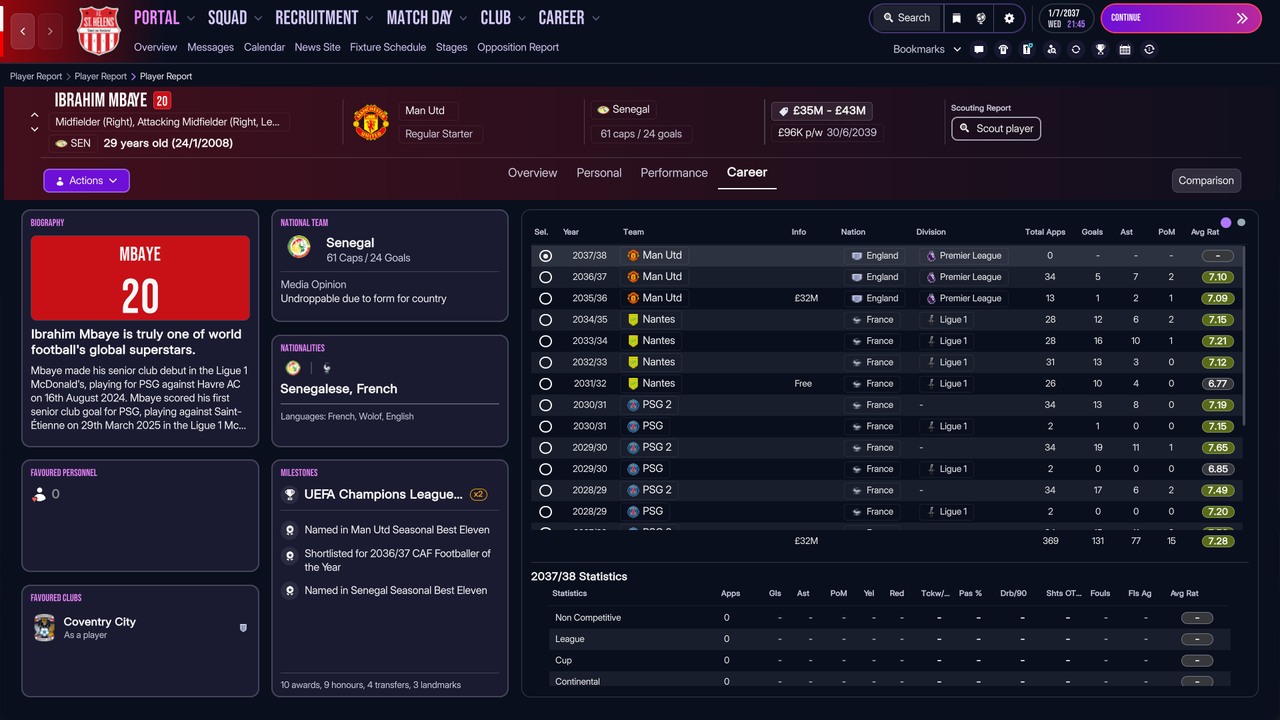Image resolution: width=1280 pixels, height=720 pixels.
Task: Select the 2037/38 Man Utd season radio button
Action: tap(545, 256)
